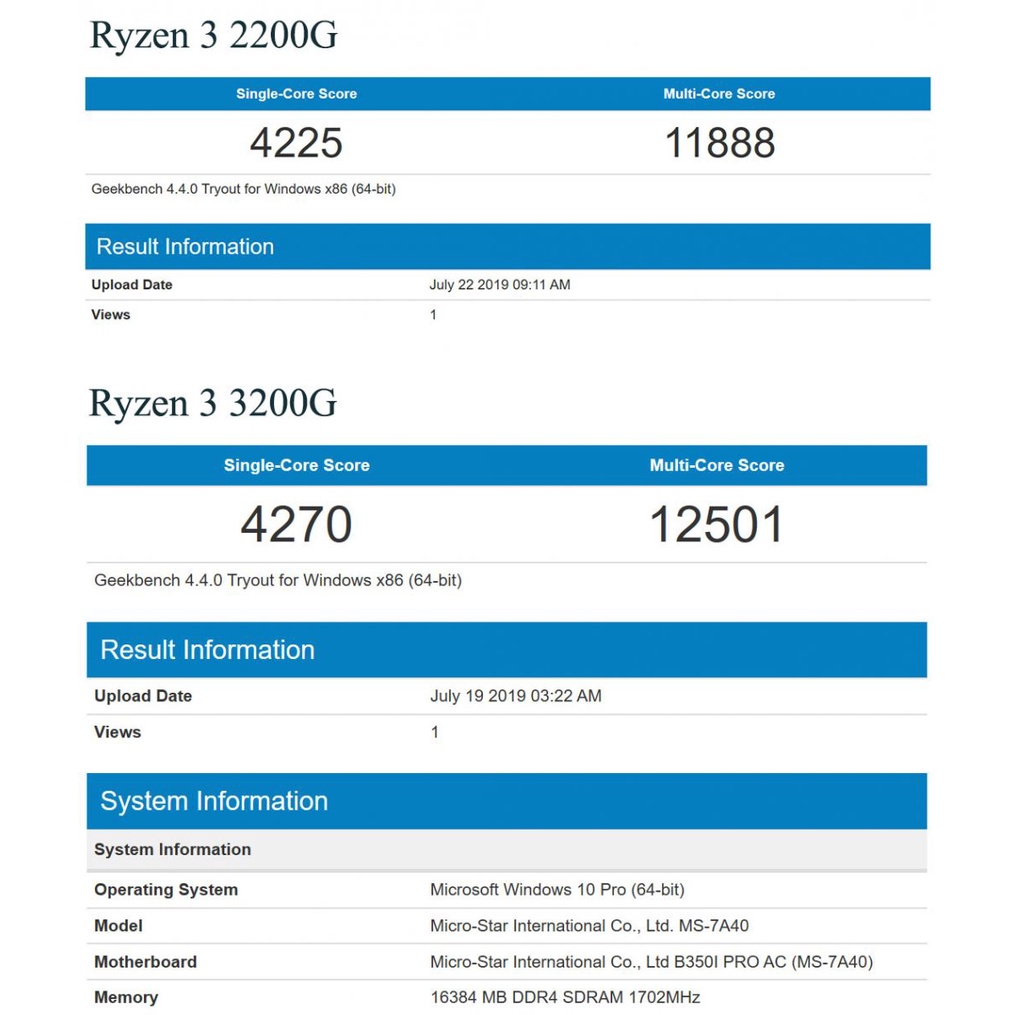Screen dimensions: 1015x1015
Task: Click the Ryzen 3 3200G heading
Action: coord(213,403)
